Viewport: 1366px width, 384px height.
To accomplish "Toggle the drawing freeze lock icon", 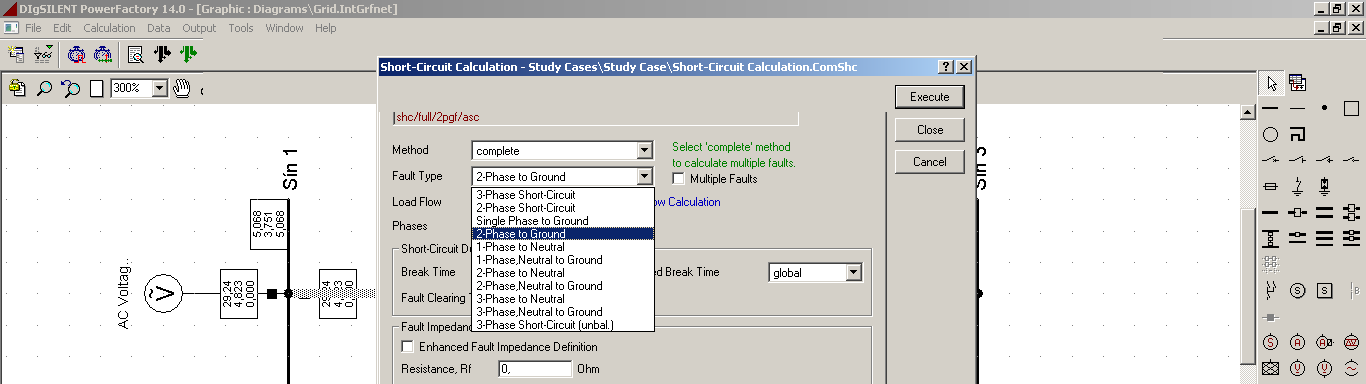I will click(x=17, y=88).
